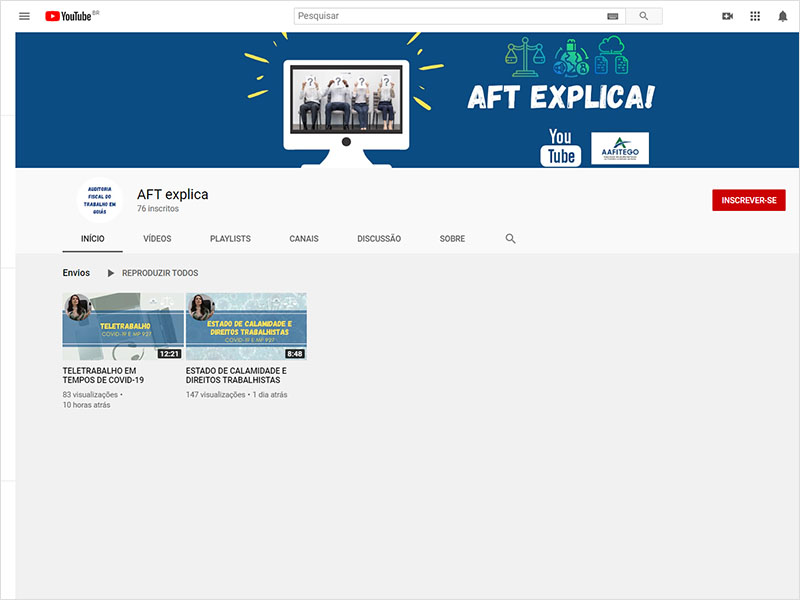800x600 pixels.
Task: Switch to the Vídeos tab
Action: pyautogui.click(x=157, y=239)
